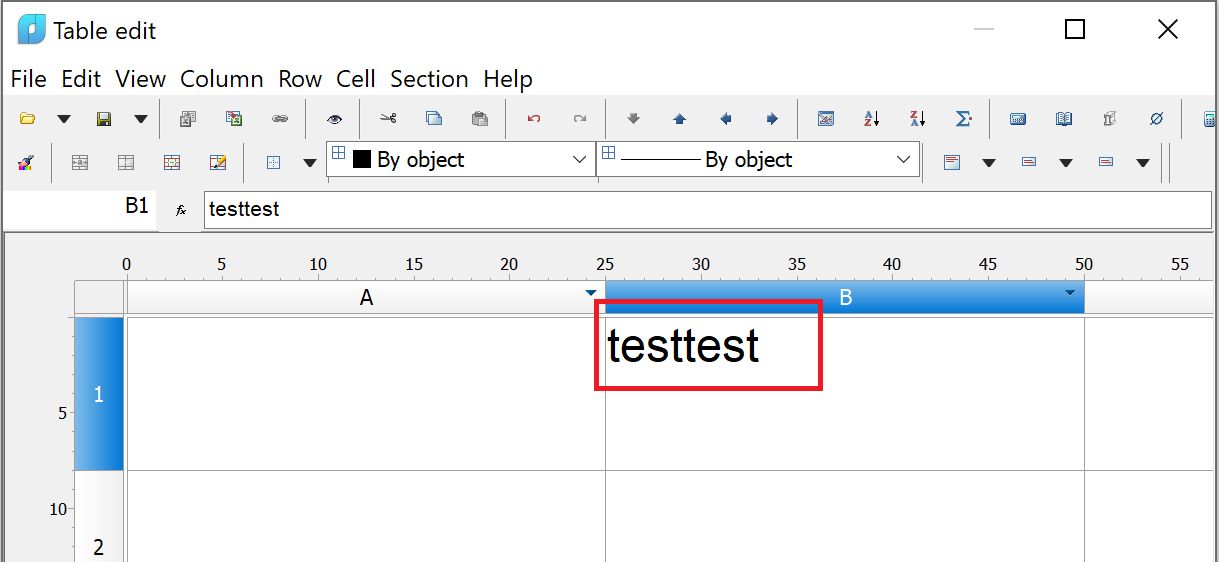Click the sigma sum icon
The width and height of the screenshot is (1219, 562).
click(x=964, y=119)
